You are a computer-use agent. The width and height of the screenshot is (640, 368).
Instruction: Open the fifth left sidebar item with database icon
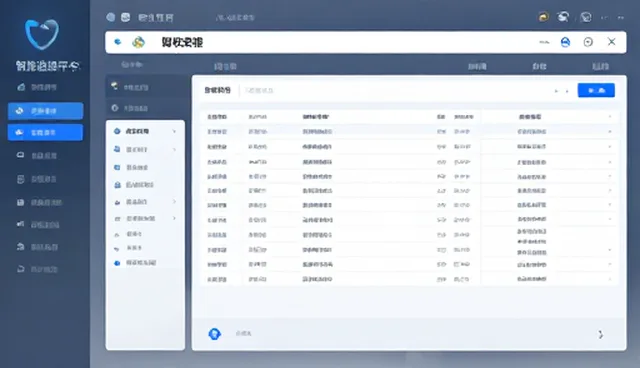pos(38,179)
